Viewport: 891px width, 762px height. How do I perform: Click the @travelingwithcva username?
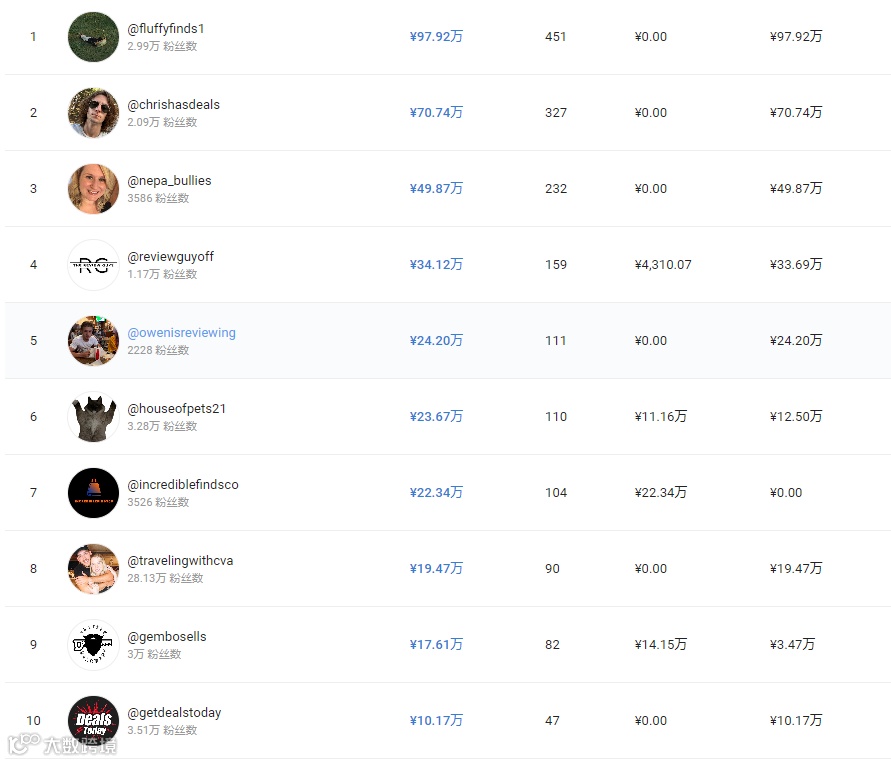(x=180, y=561)
